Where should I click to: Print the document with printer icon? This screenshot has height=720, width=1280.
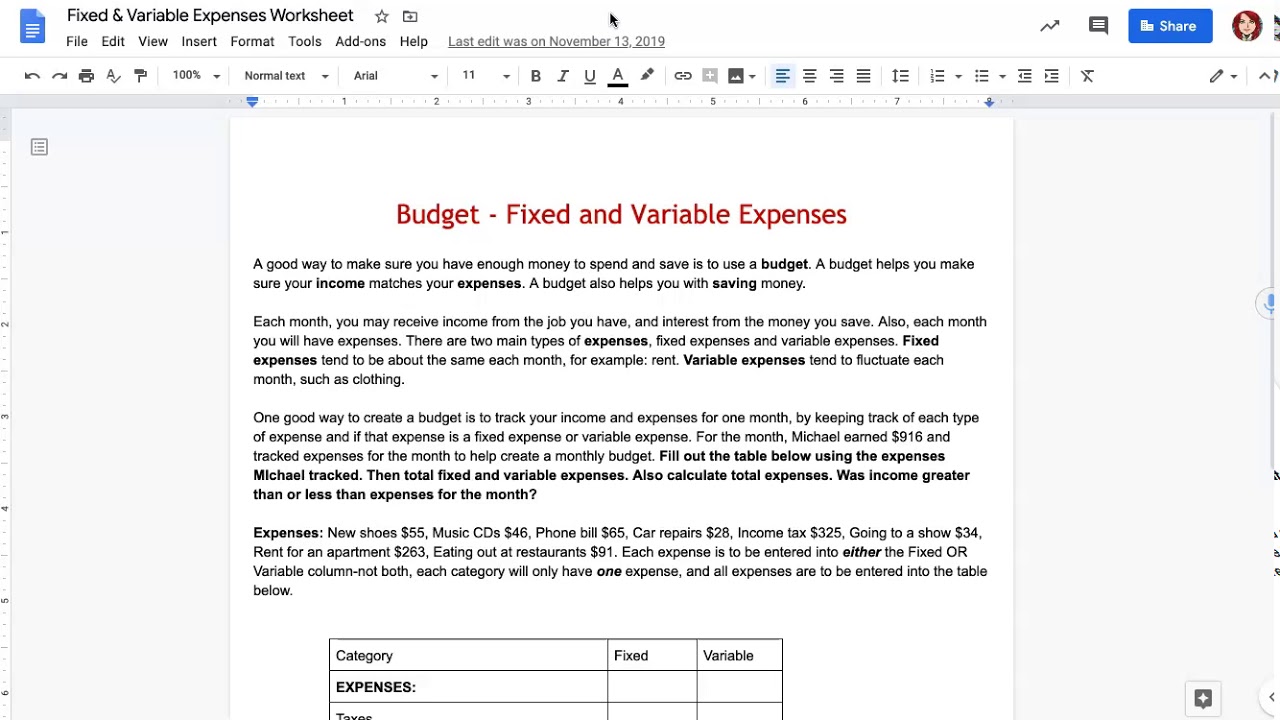pyautogui.click(x=86, y=76)
